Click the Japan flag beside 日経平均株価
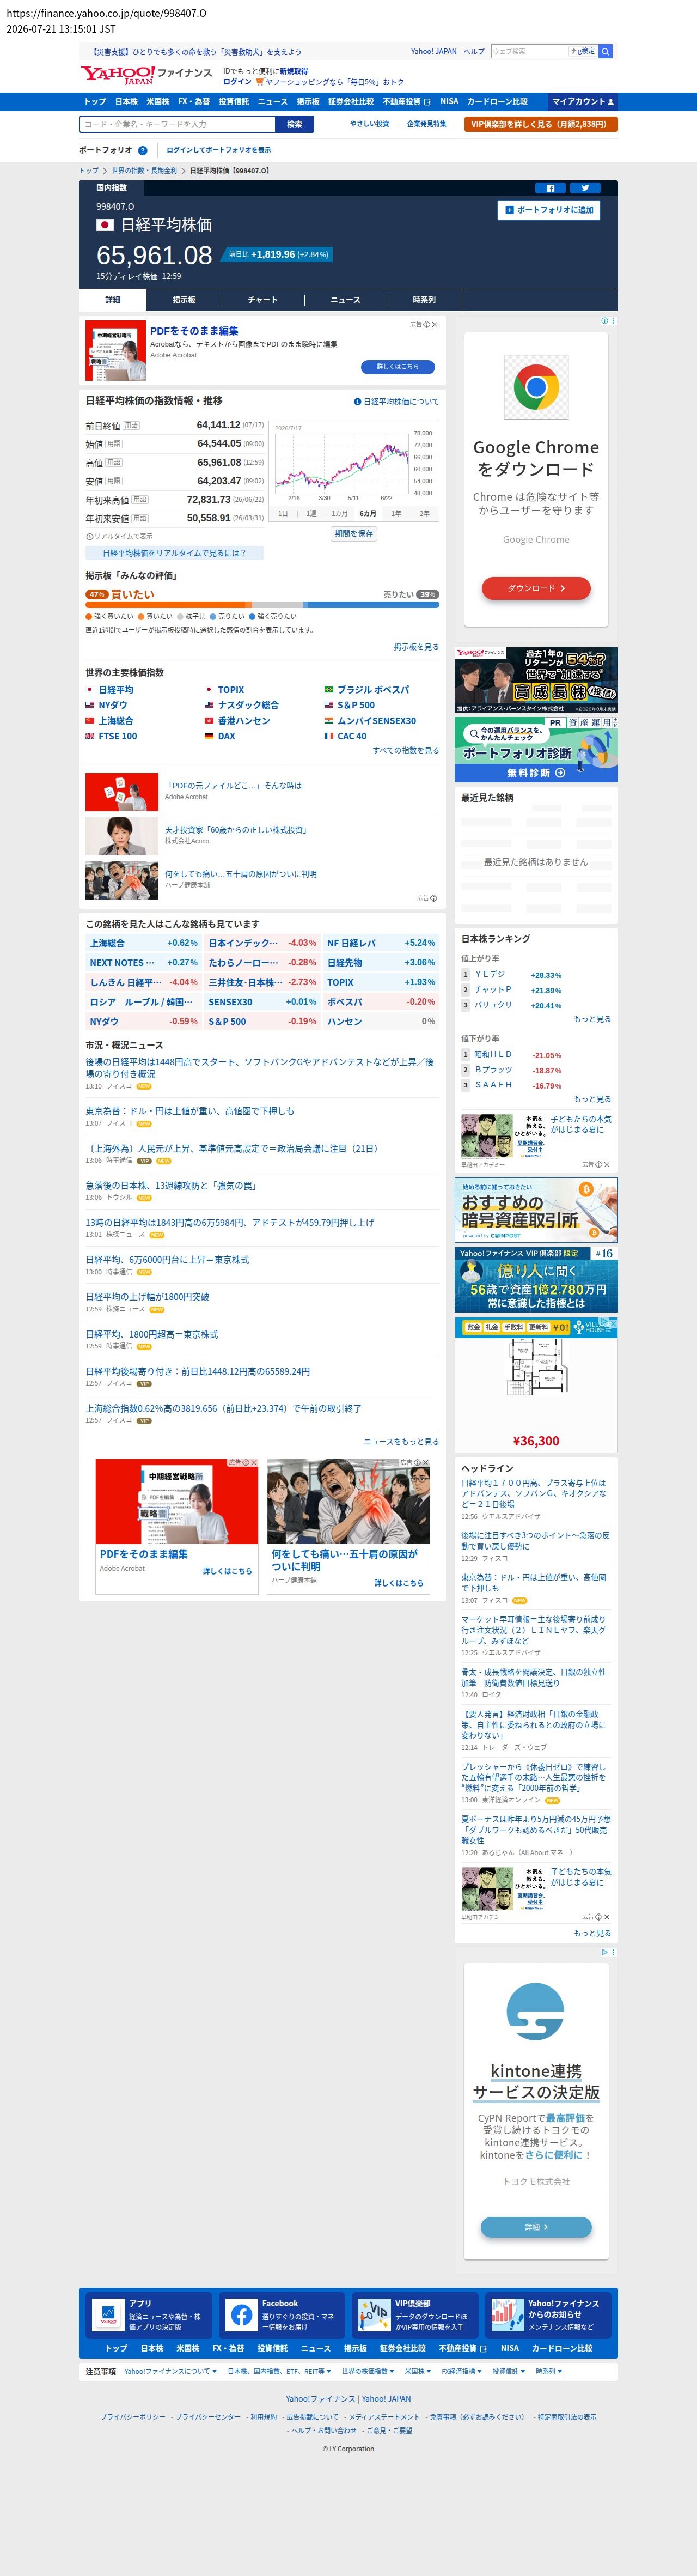Screen dimensions: 697x2576 [105, 225]
